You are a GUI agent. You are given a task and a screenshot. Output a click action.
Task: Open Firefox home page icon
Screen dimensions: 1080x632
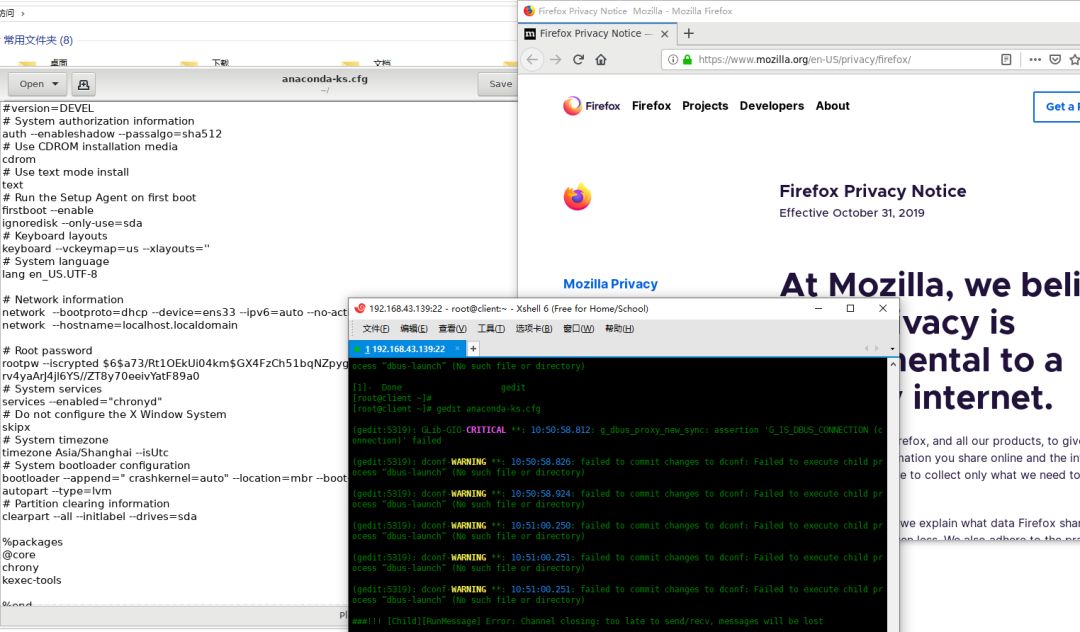point(601,60)
